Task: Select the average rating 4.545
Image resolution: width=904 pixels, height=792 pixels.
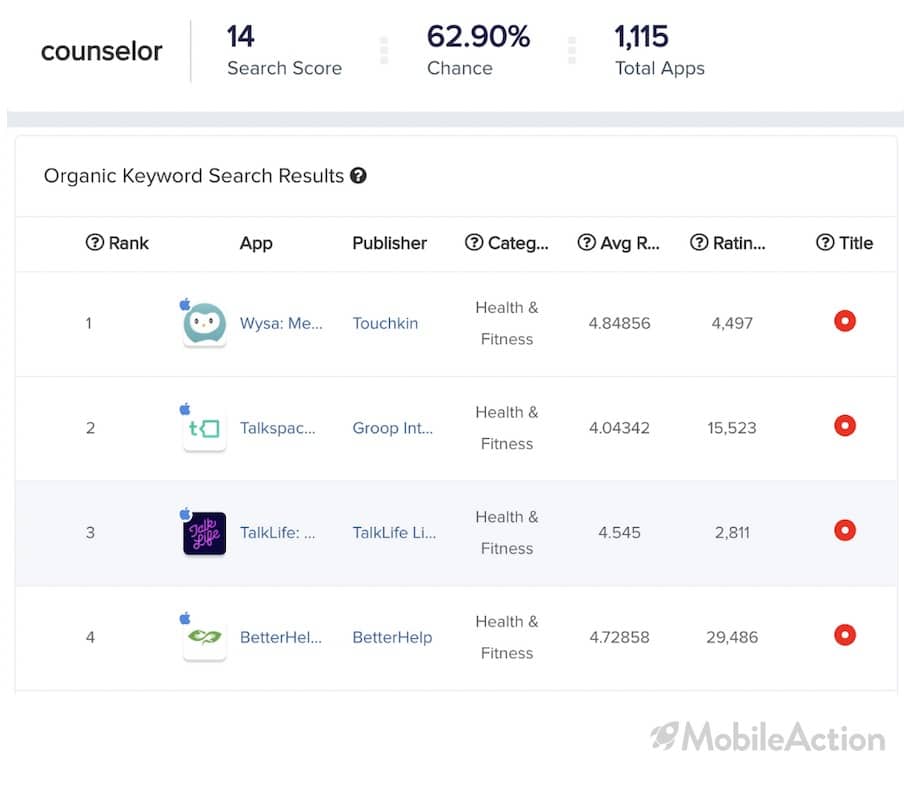Action: 619,533
